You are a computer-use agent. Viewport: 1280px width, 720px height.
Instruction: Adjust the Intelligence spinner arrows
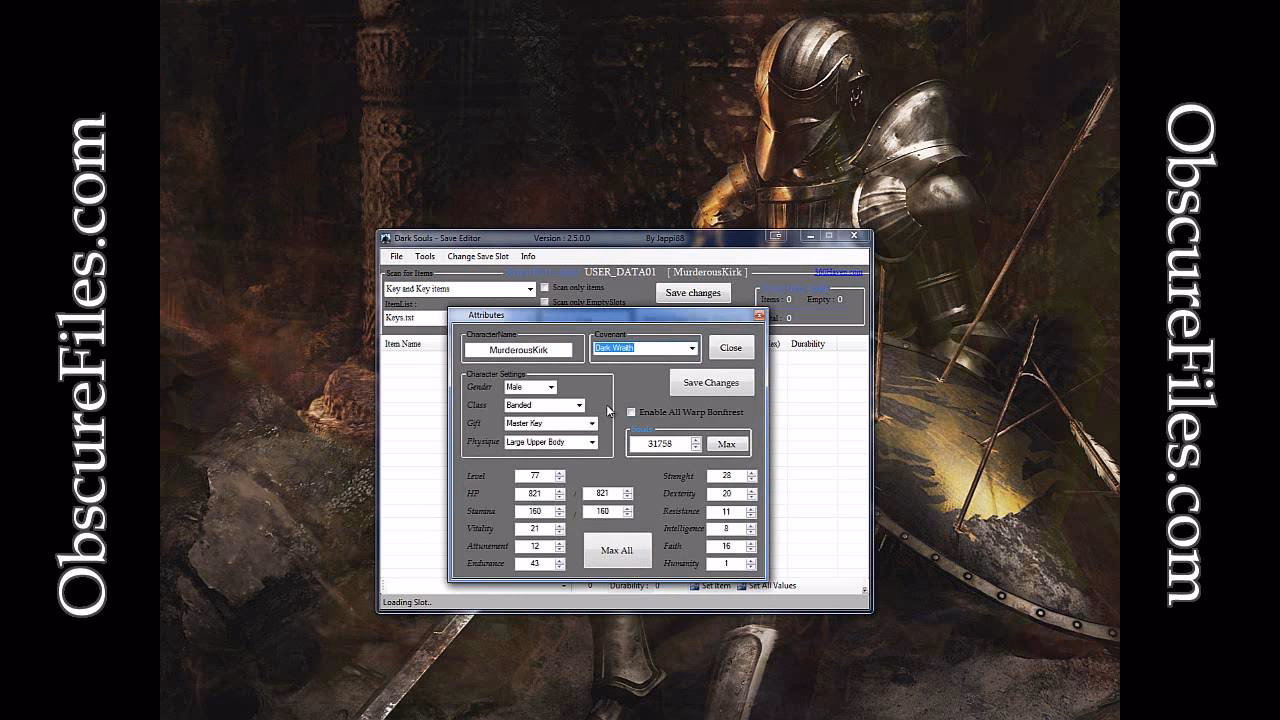(x=751, y=529)
